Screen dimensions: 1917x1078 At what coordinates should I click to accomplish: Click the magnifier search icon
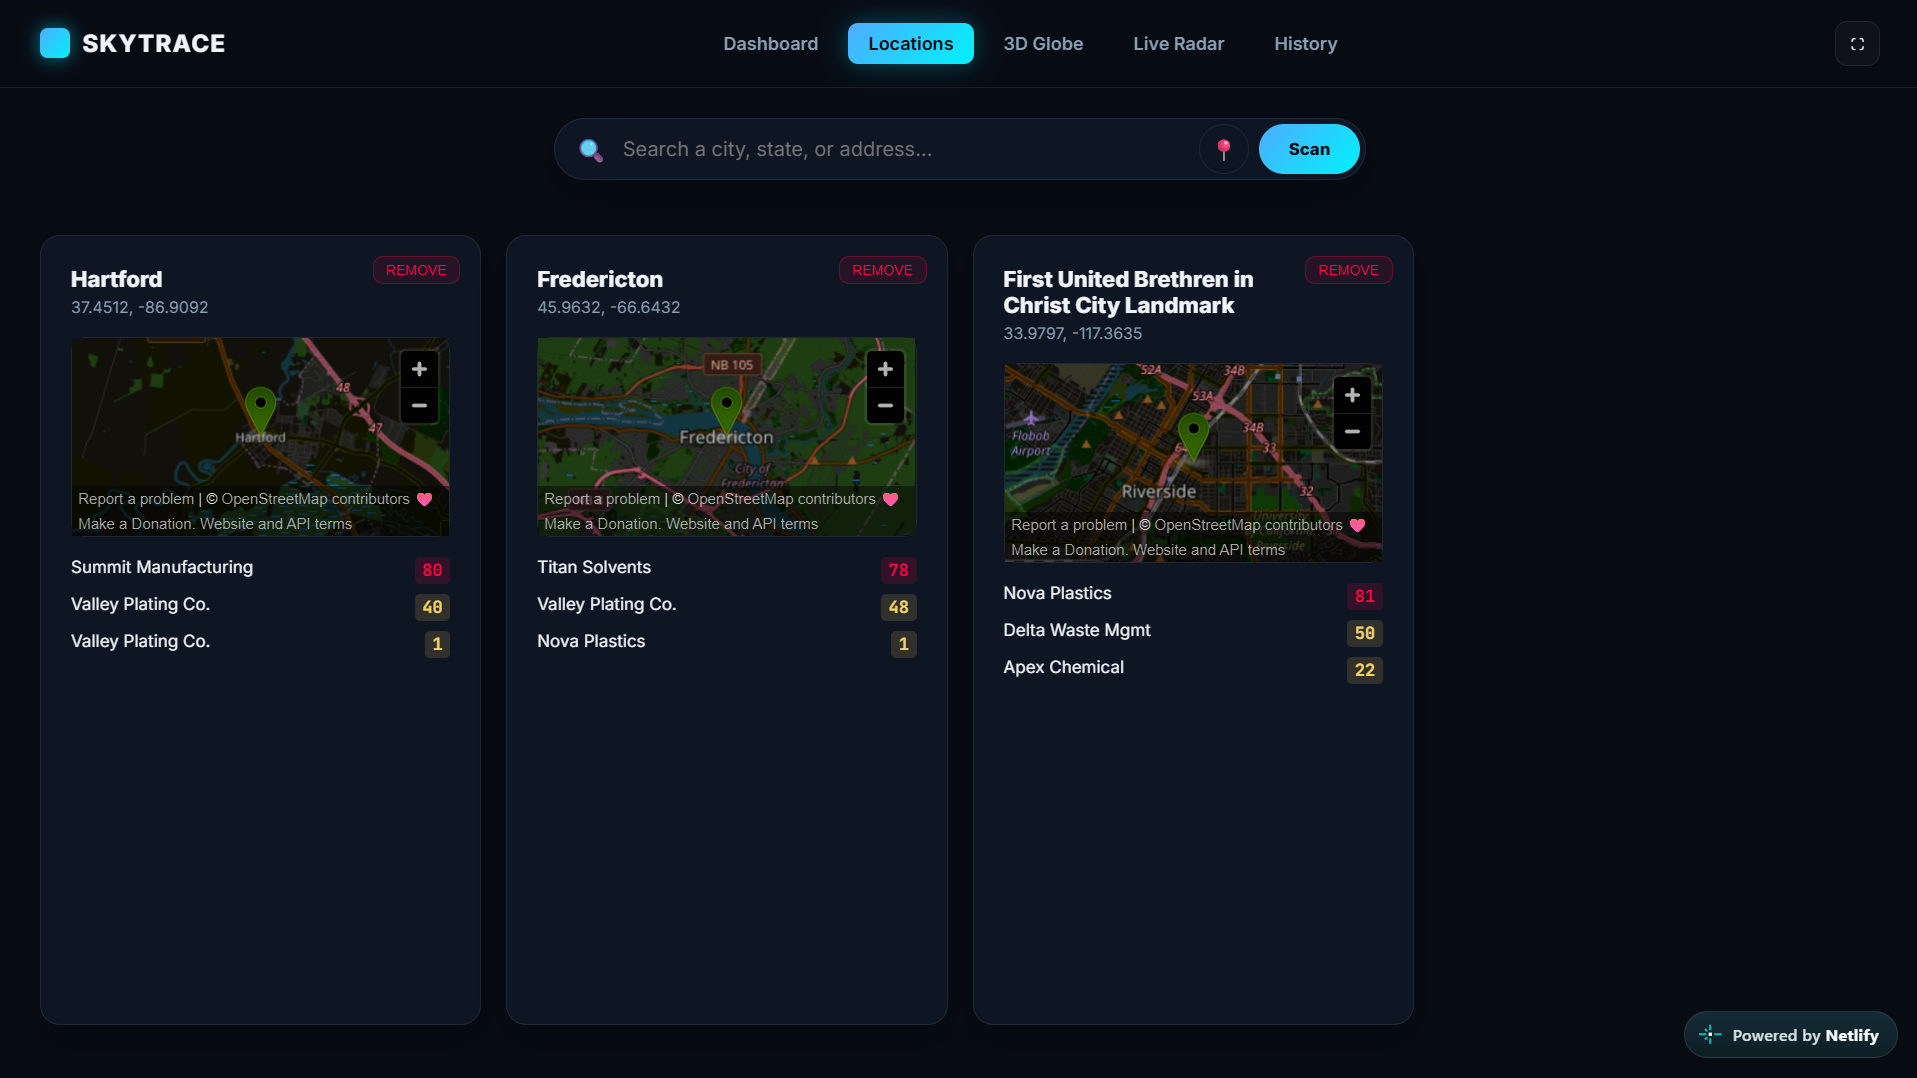(x=591, y=150)
